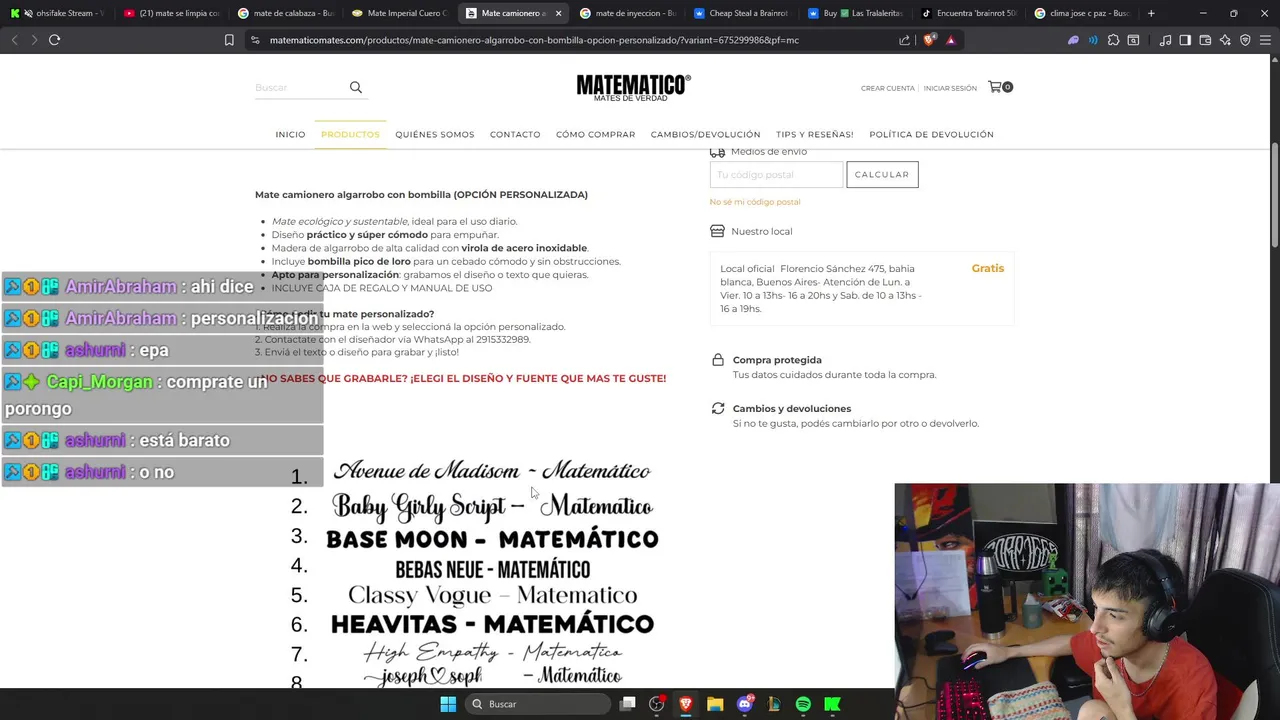The width and height of the screenshot is (1280, 720).
Task: Open the Windows Start menu
Action: click(x=448, y=704)
